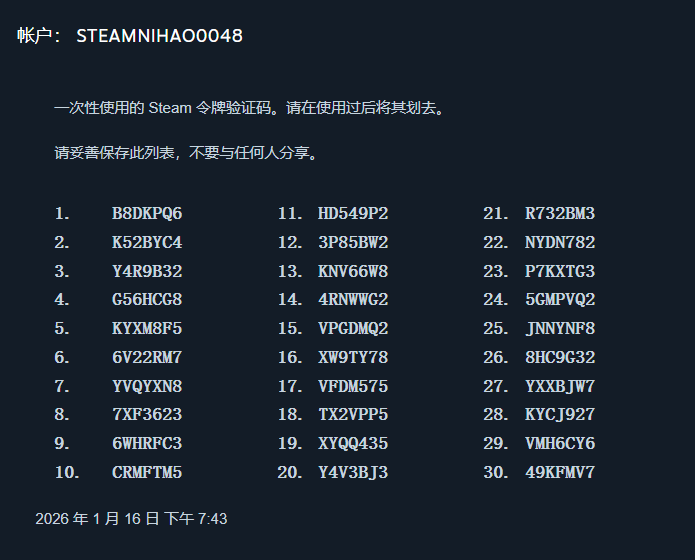Click the code KNV66W8
Viewport: 695px width, 560px height.
pyautogui.click(x=353, y=272)
